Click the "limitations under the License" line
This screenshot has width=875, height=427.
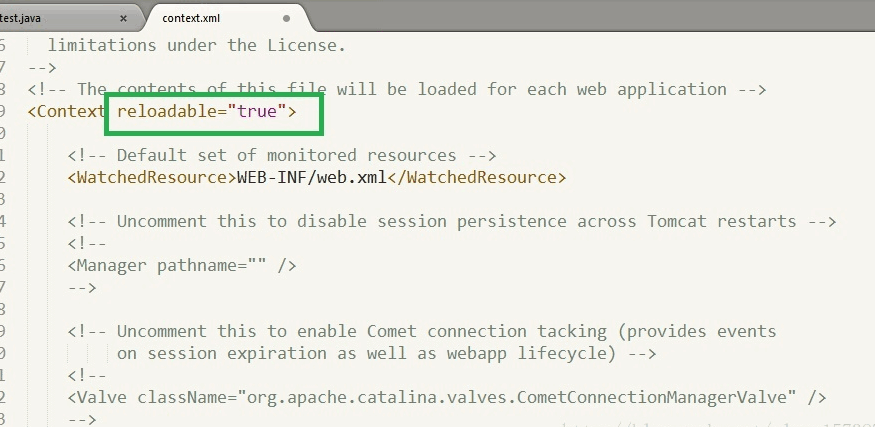tap(196, 45)
